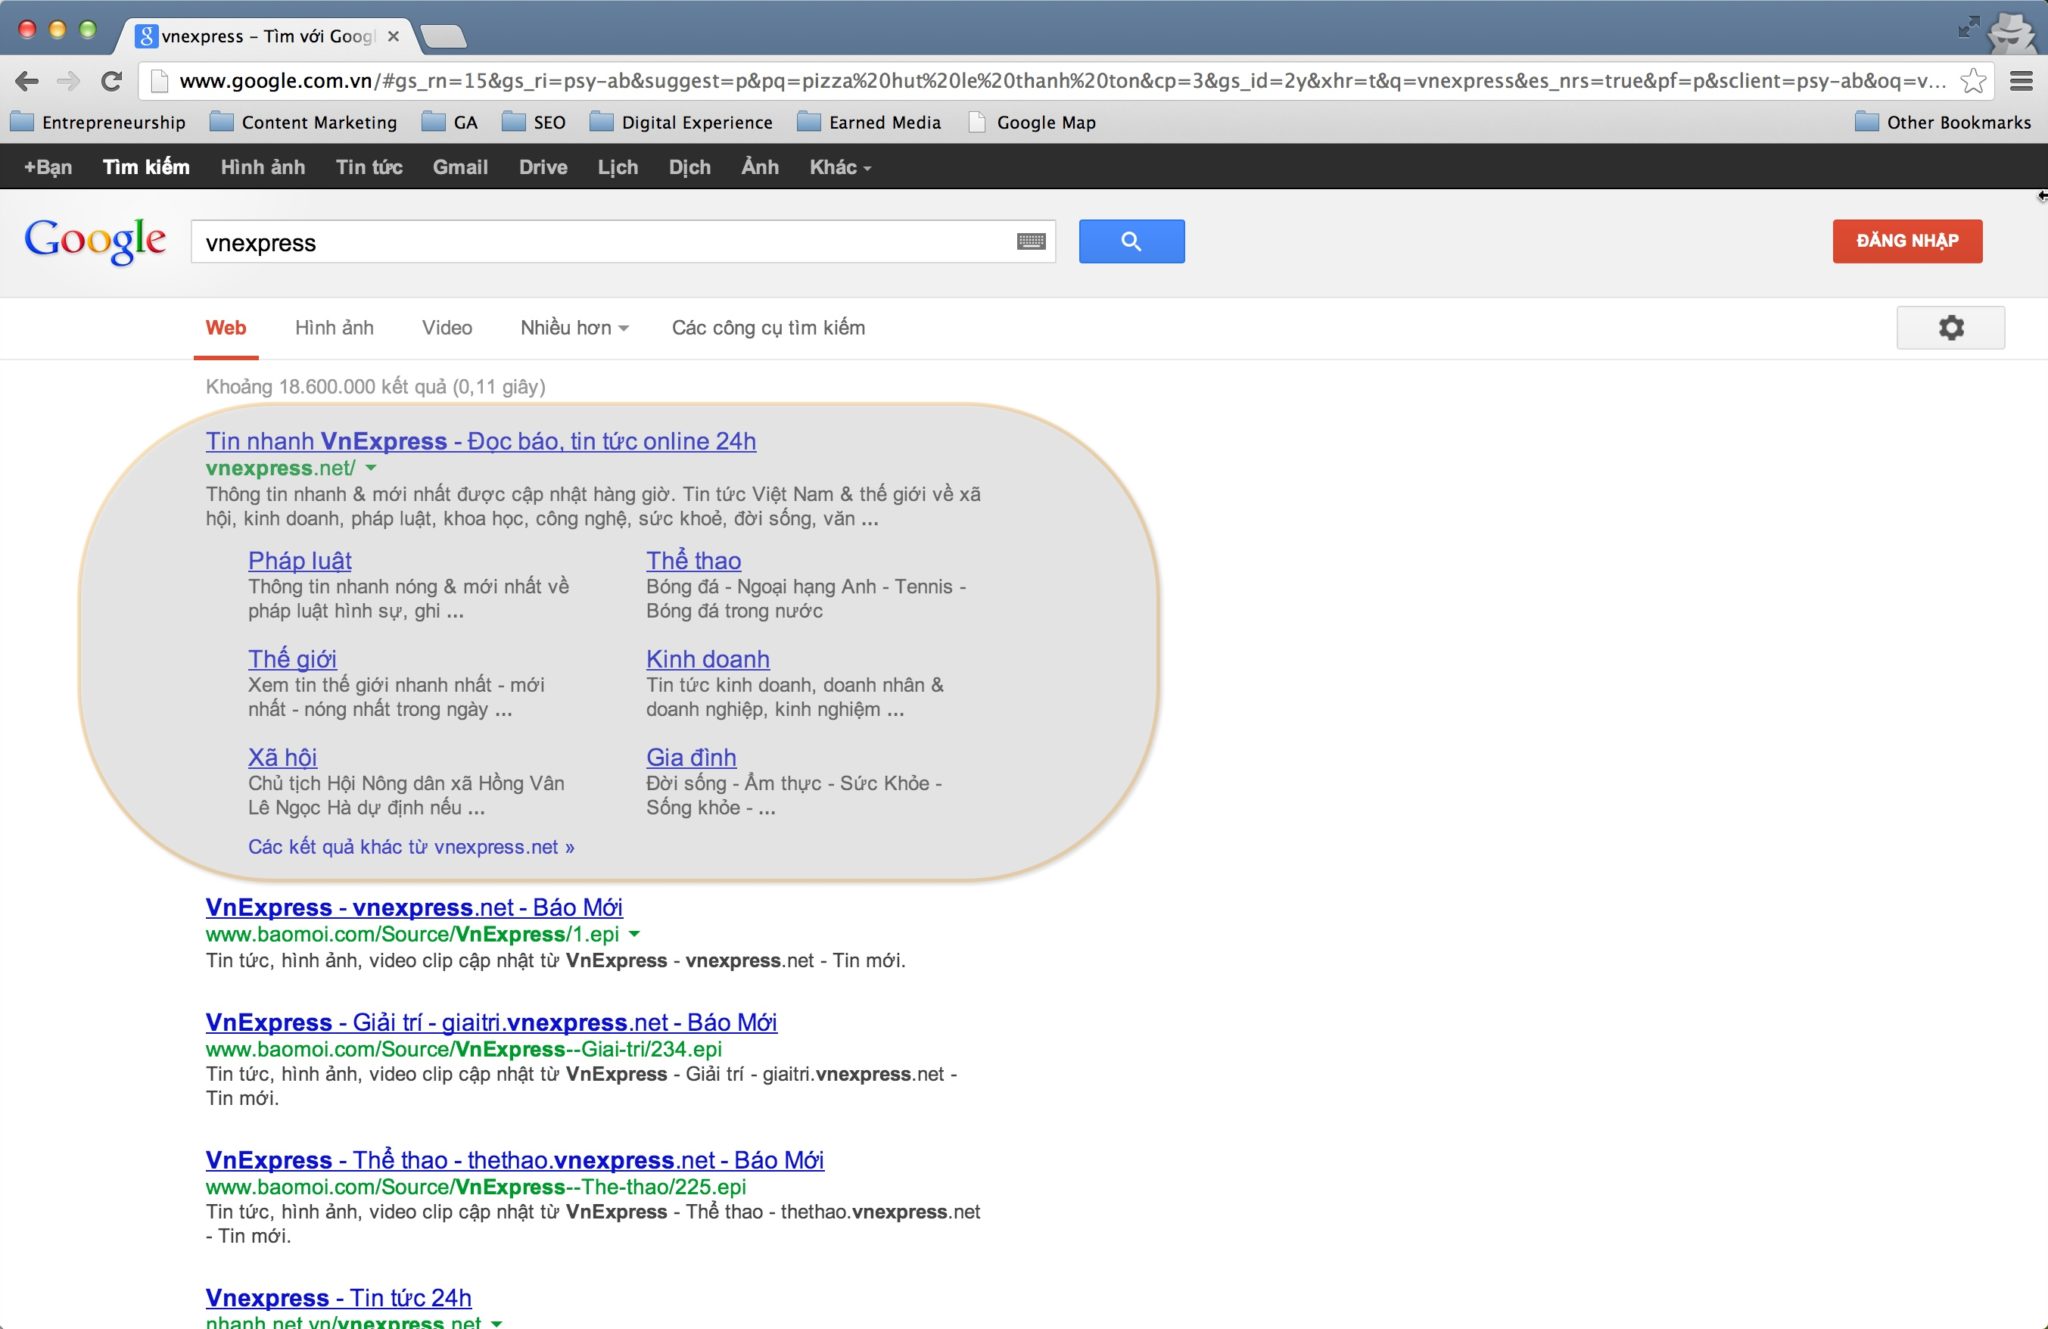2048x1329 pixels.
Task: Expand the Nhiều hơn search options menu
Action: pos(572,327)
